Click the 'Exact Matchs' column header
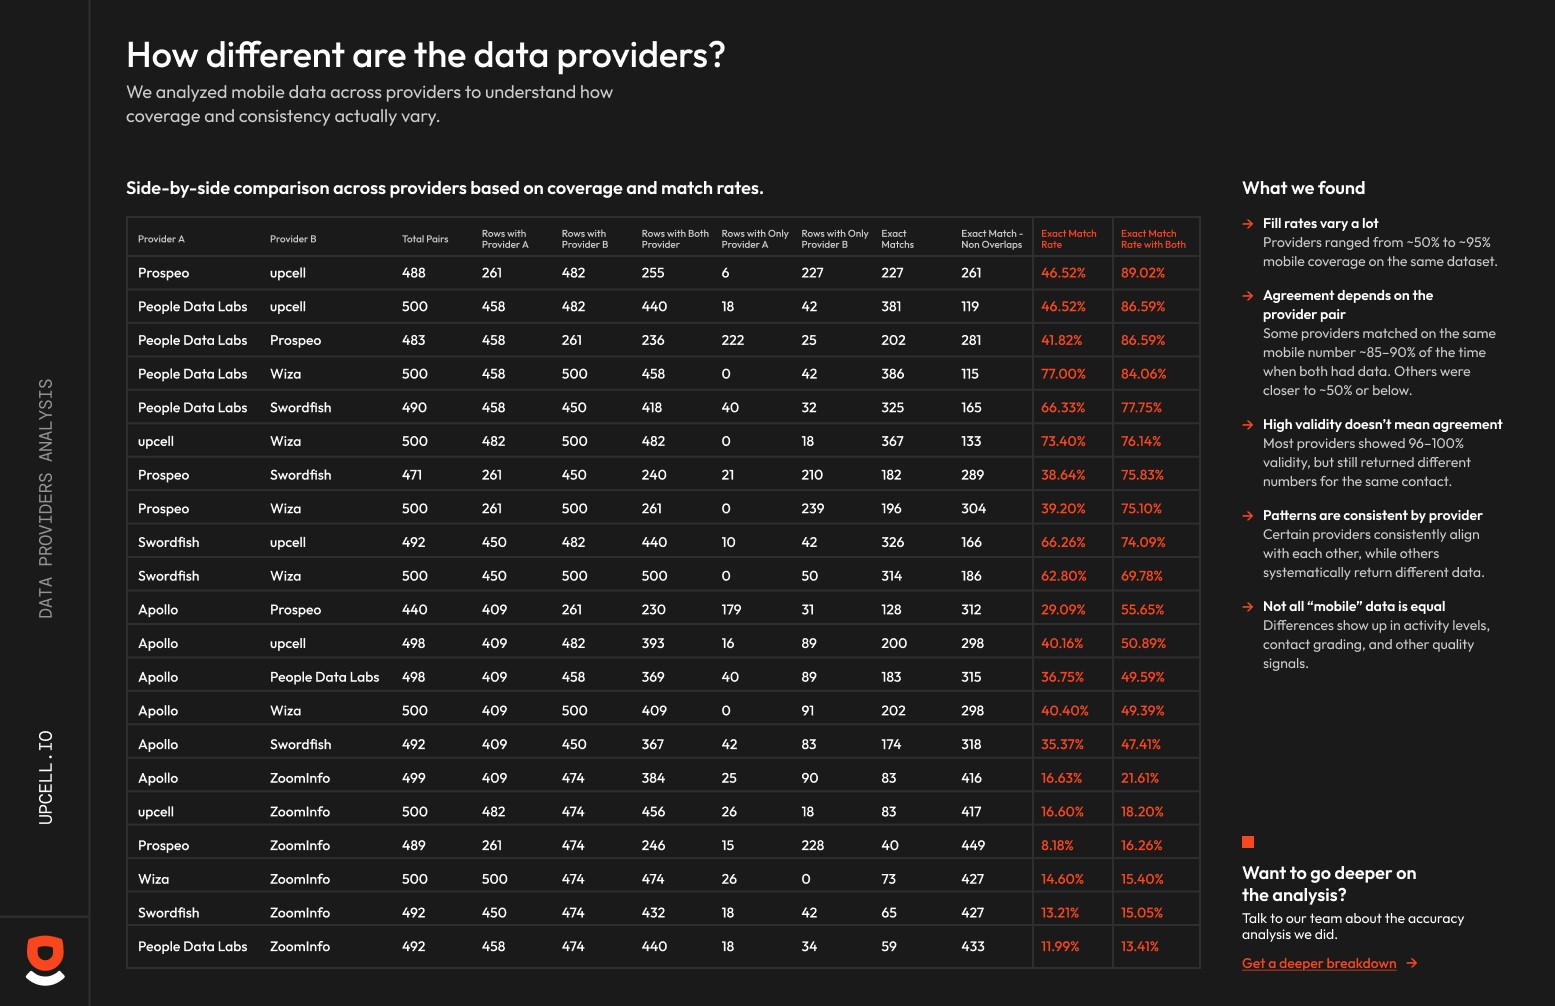The width and height of the screenshot is (1555, 1006). (897, 239)
